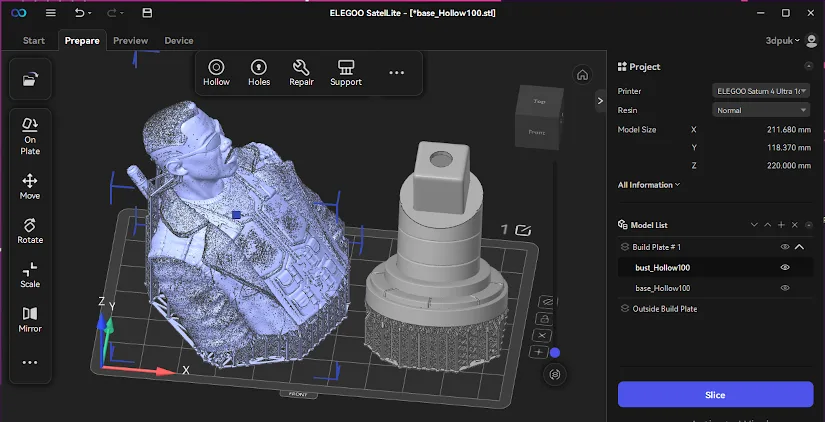The image size is (825, 422).
Task: Move model down in Model List header
Action: [754, 225]
